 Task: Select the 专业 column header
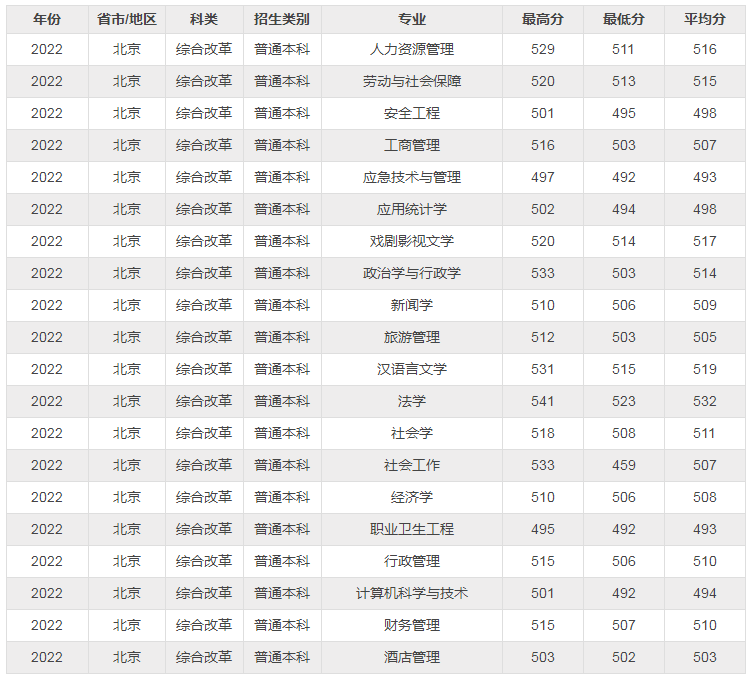point(411,19)
